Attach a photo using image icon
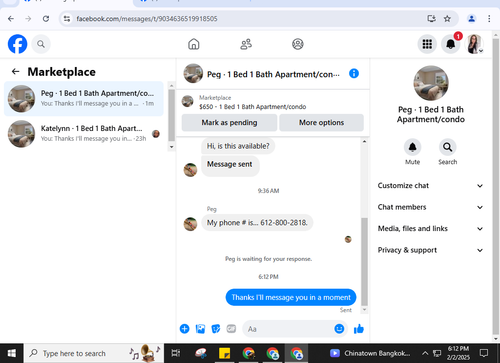The image size is (500, 363). coord(200,329)
